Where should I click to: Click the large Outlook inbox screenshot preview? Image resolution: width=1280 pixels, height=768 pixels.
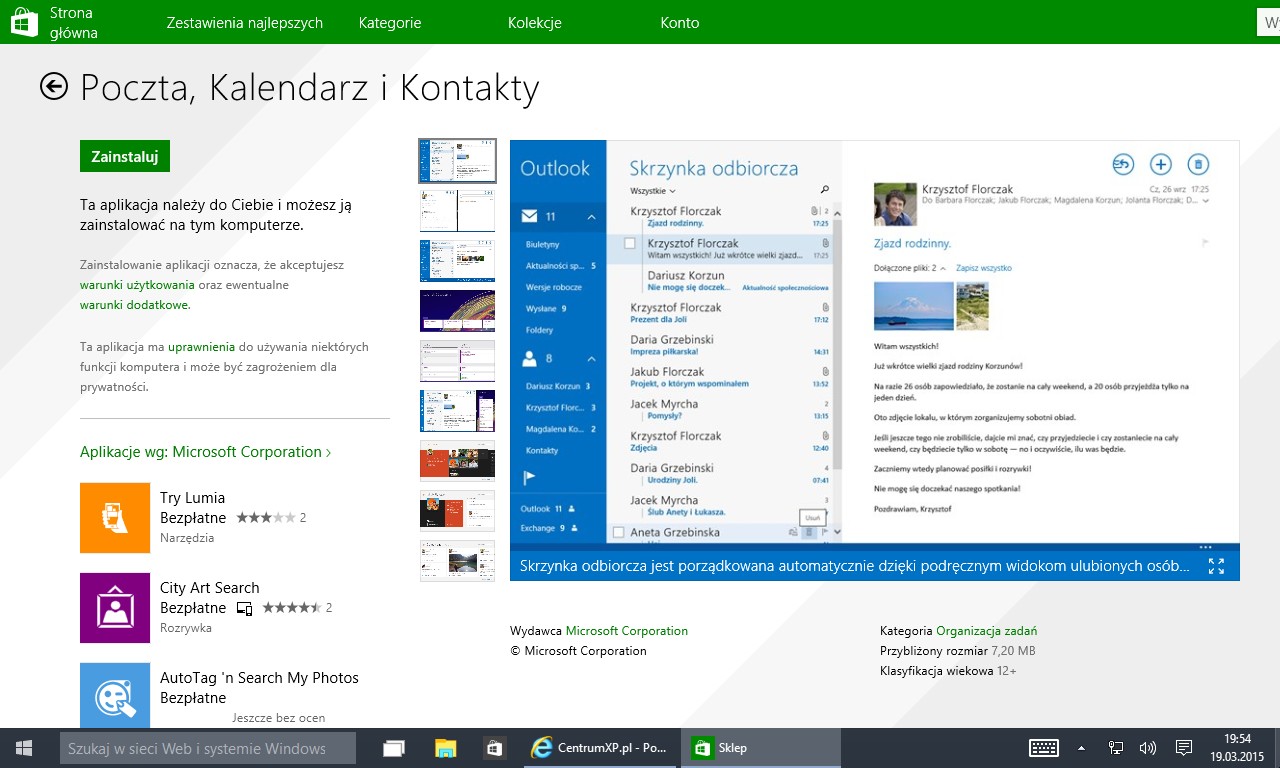coord(875,342)
